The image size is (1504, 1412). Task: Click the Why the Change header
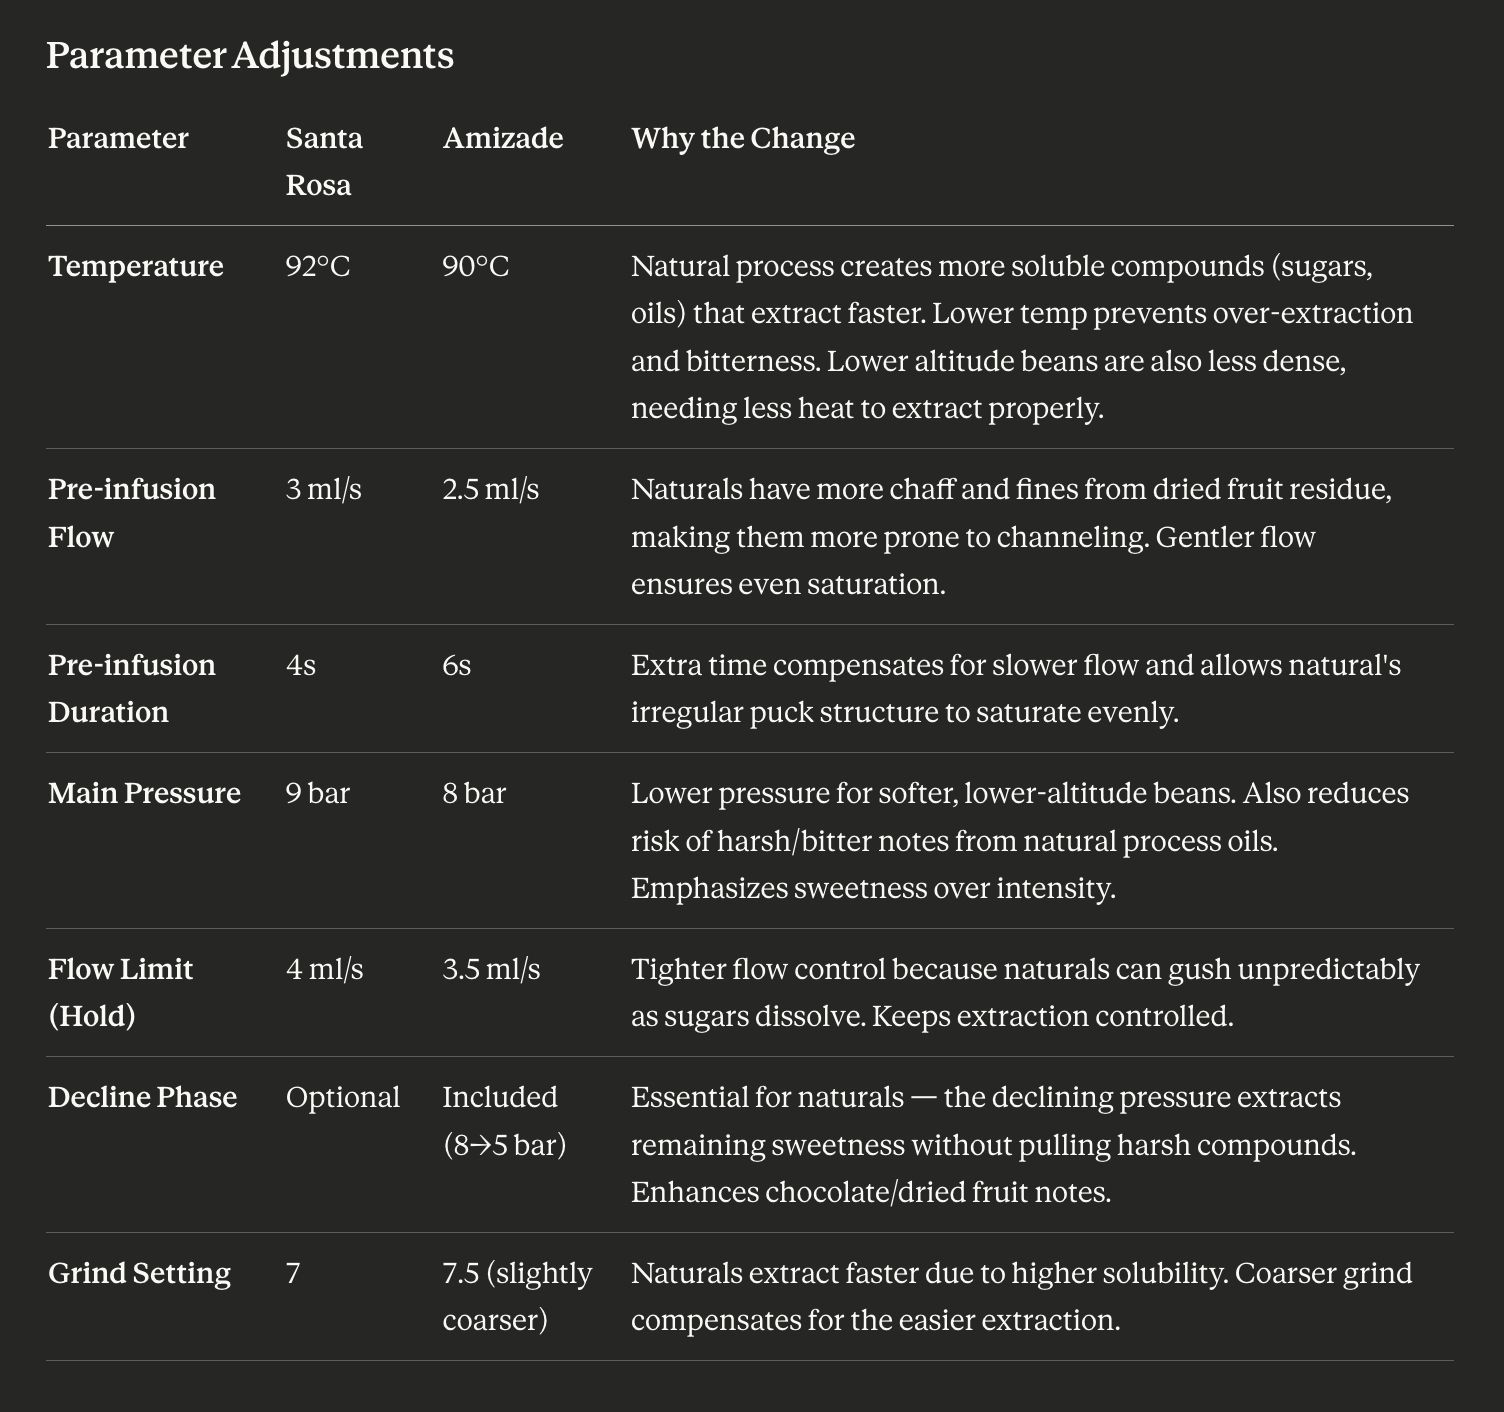pyautogui.click(x=743, y=138)
